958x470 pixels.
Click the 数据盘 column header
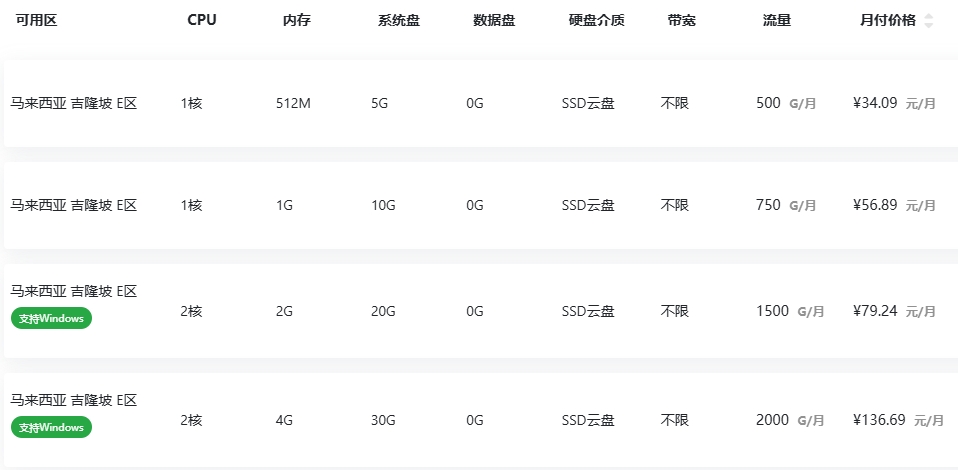point(494,20)
